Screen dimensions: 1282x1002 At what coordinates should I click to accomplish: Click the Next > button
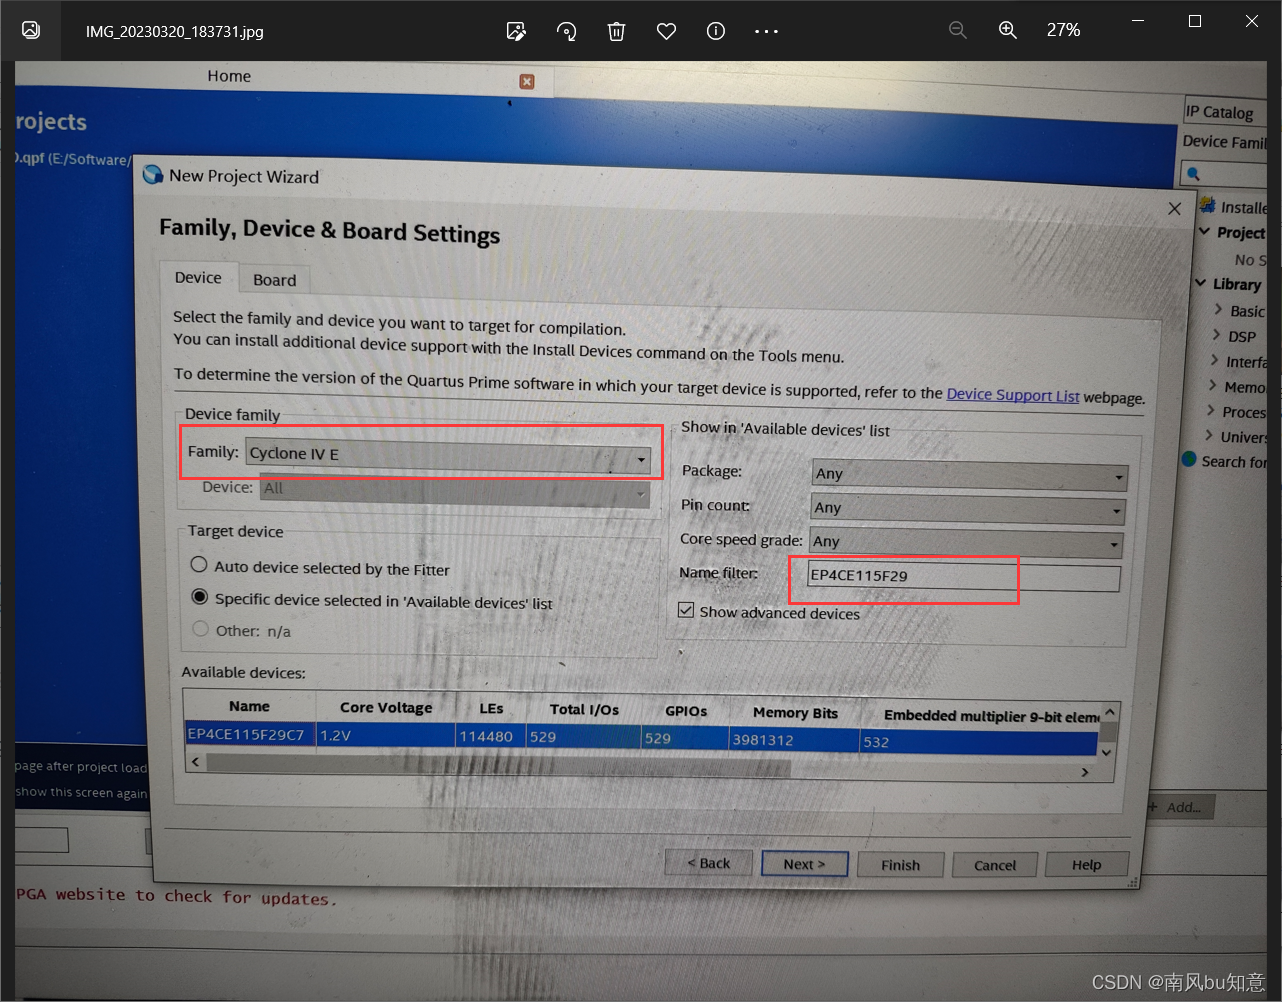[804, 864]
